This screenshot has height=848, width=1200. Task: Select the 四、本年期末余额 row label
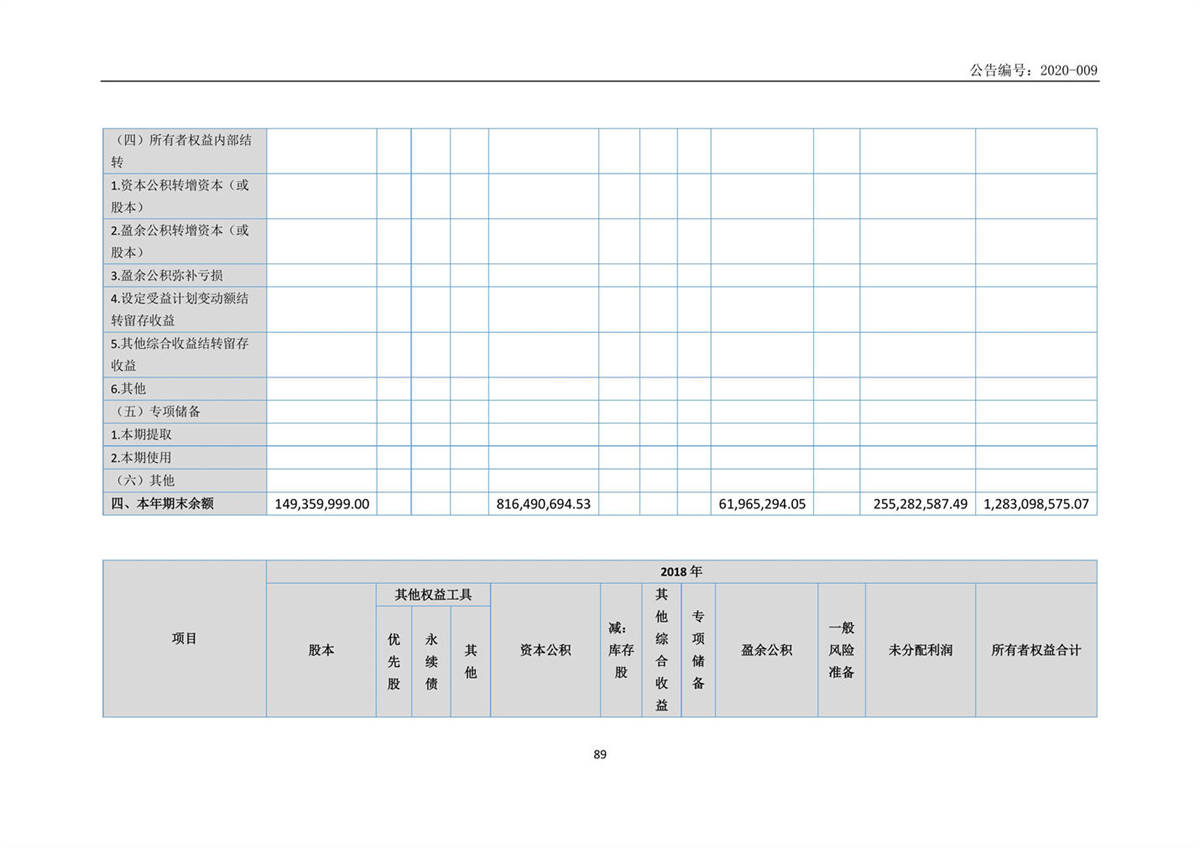pos(161,504)
